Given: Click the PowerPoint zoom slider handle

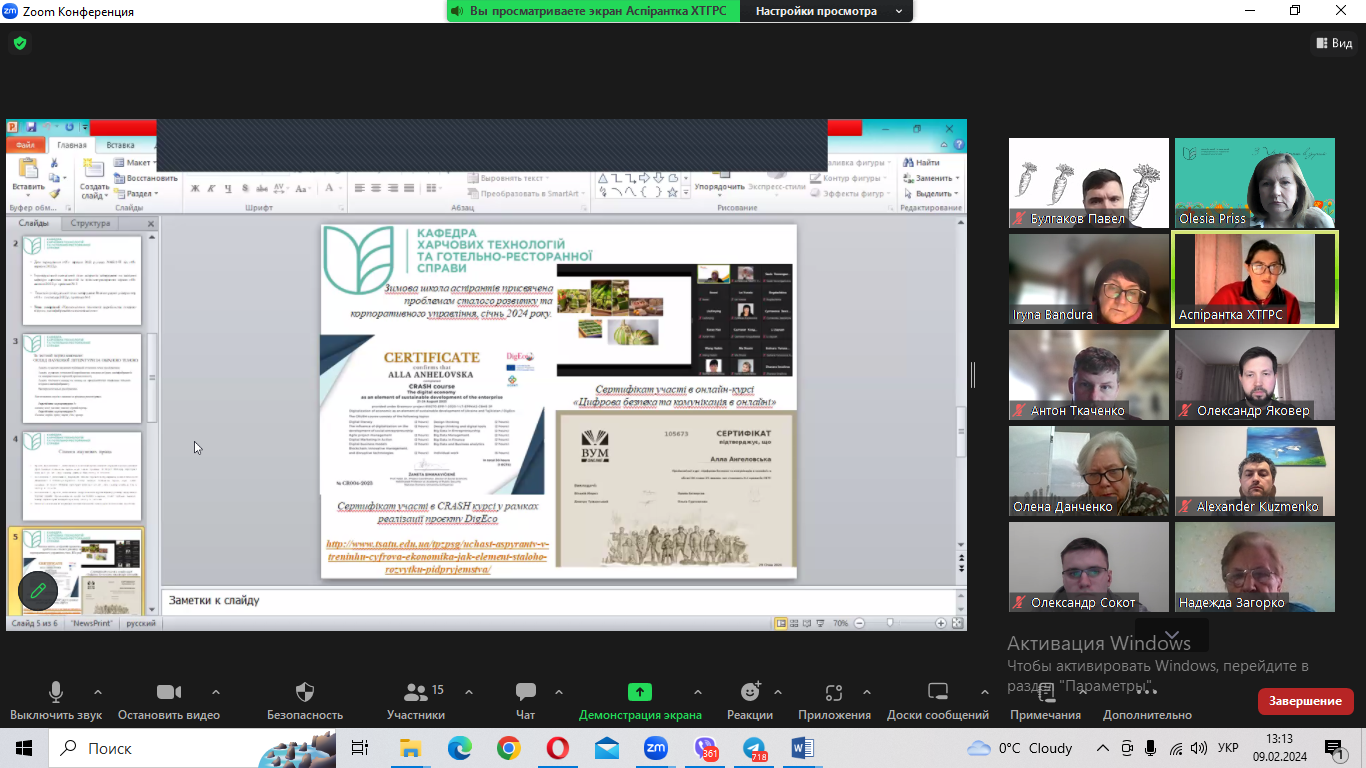Looking at the screenshot, I should pyautogui.click(x=890, y=623).
